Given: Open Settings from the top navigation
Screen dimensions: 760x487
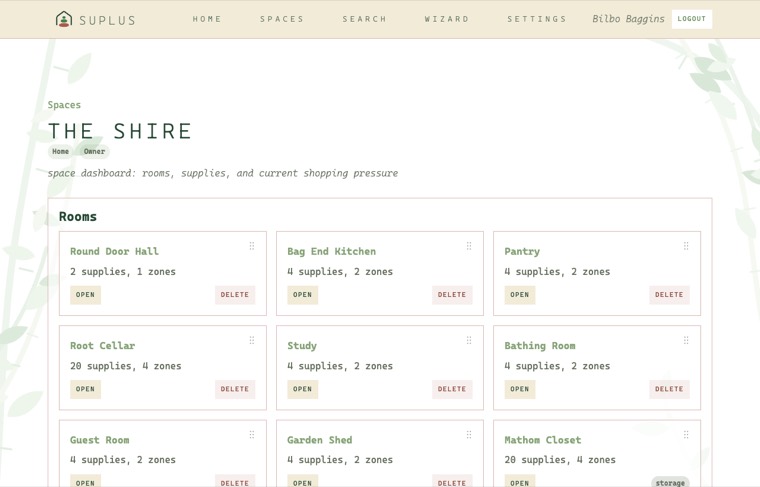Looking at the screenshot, I should coord(537,19).
